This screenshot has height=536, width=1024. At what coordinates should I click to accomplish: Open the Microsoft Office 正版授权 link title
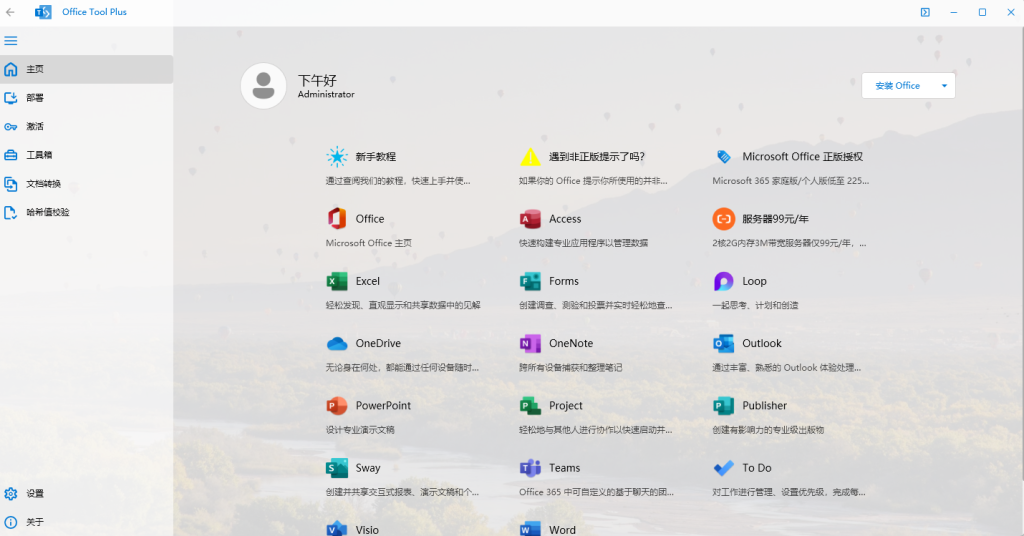(x=803, y=157)
